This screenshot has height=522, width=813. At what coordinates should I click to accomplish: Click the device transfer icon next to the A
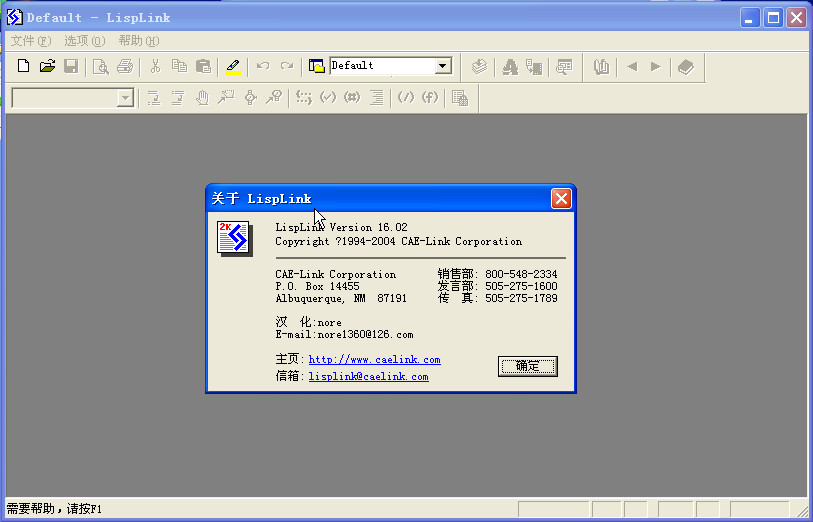tap(534, 67)
